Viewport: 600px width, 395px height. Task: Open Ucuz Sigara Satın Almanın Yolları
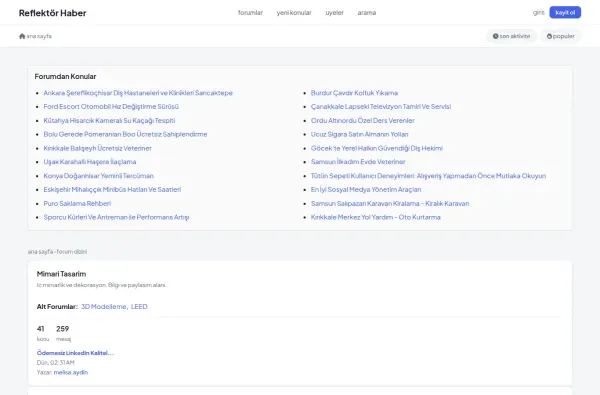point(359,134)
